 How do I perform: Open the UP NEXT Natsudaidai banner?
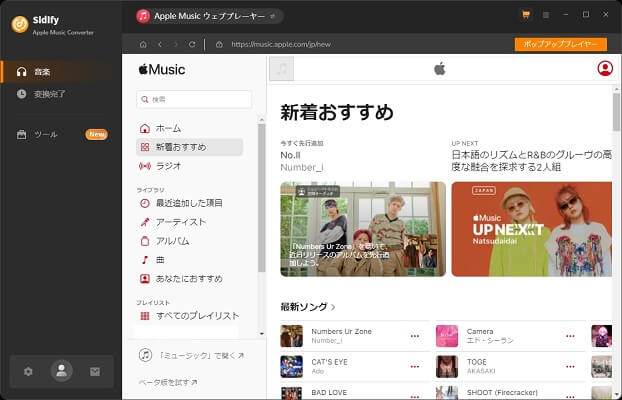pos(532,229)
